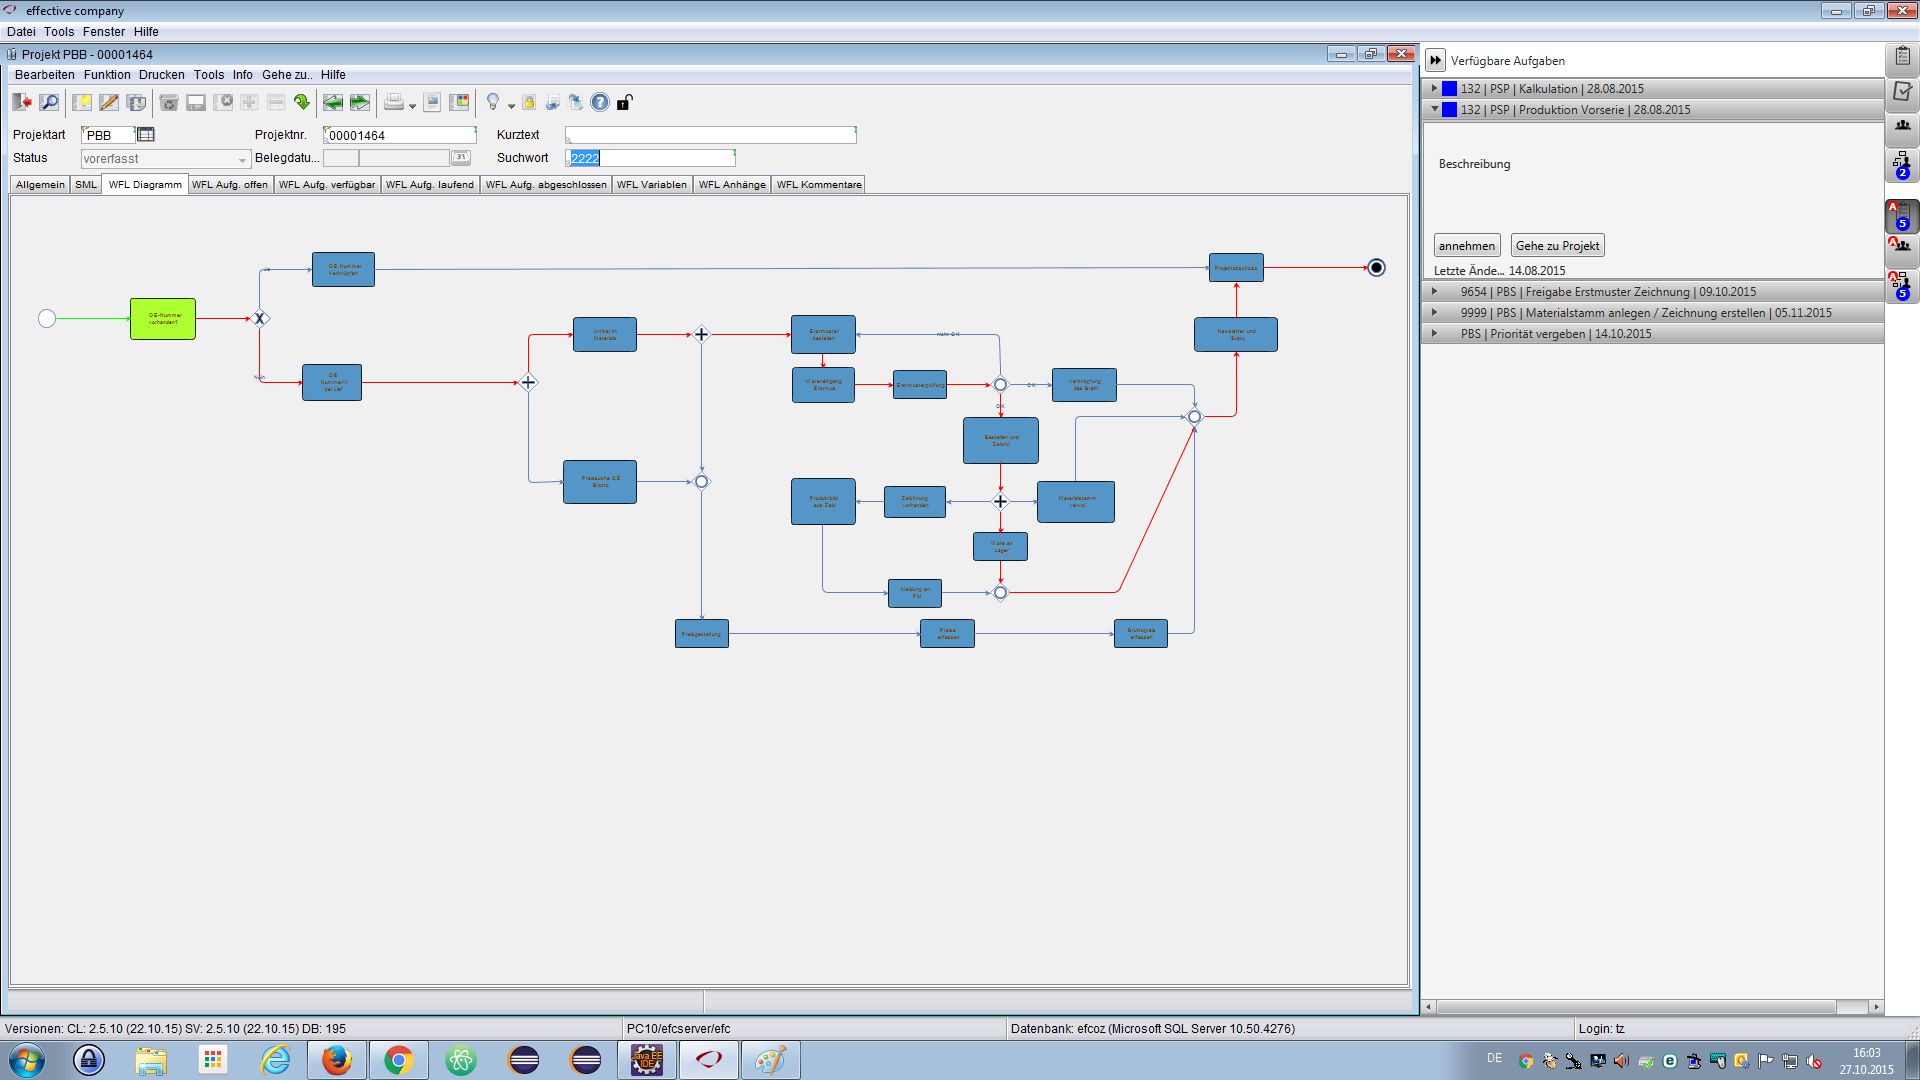Go to previous record with green left arrow

click(x=333, y=102)
